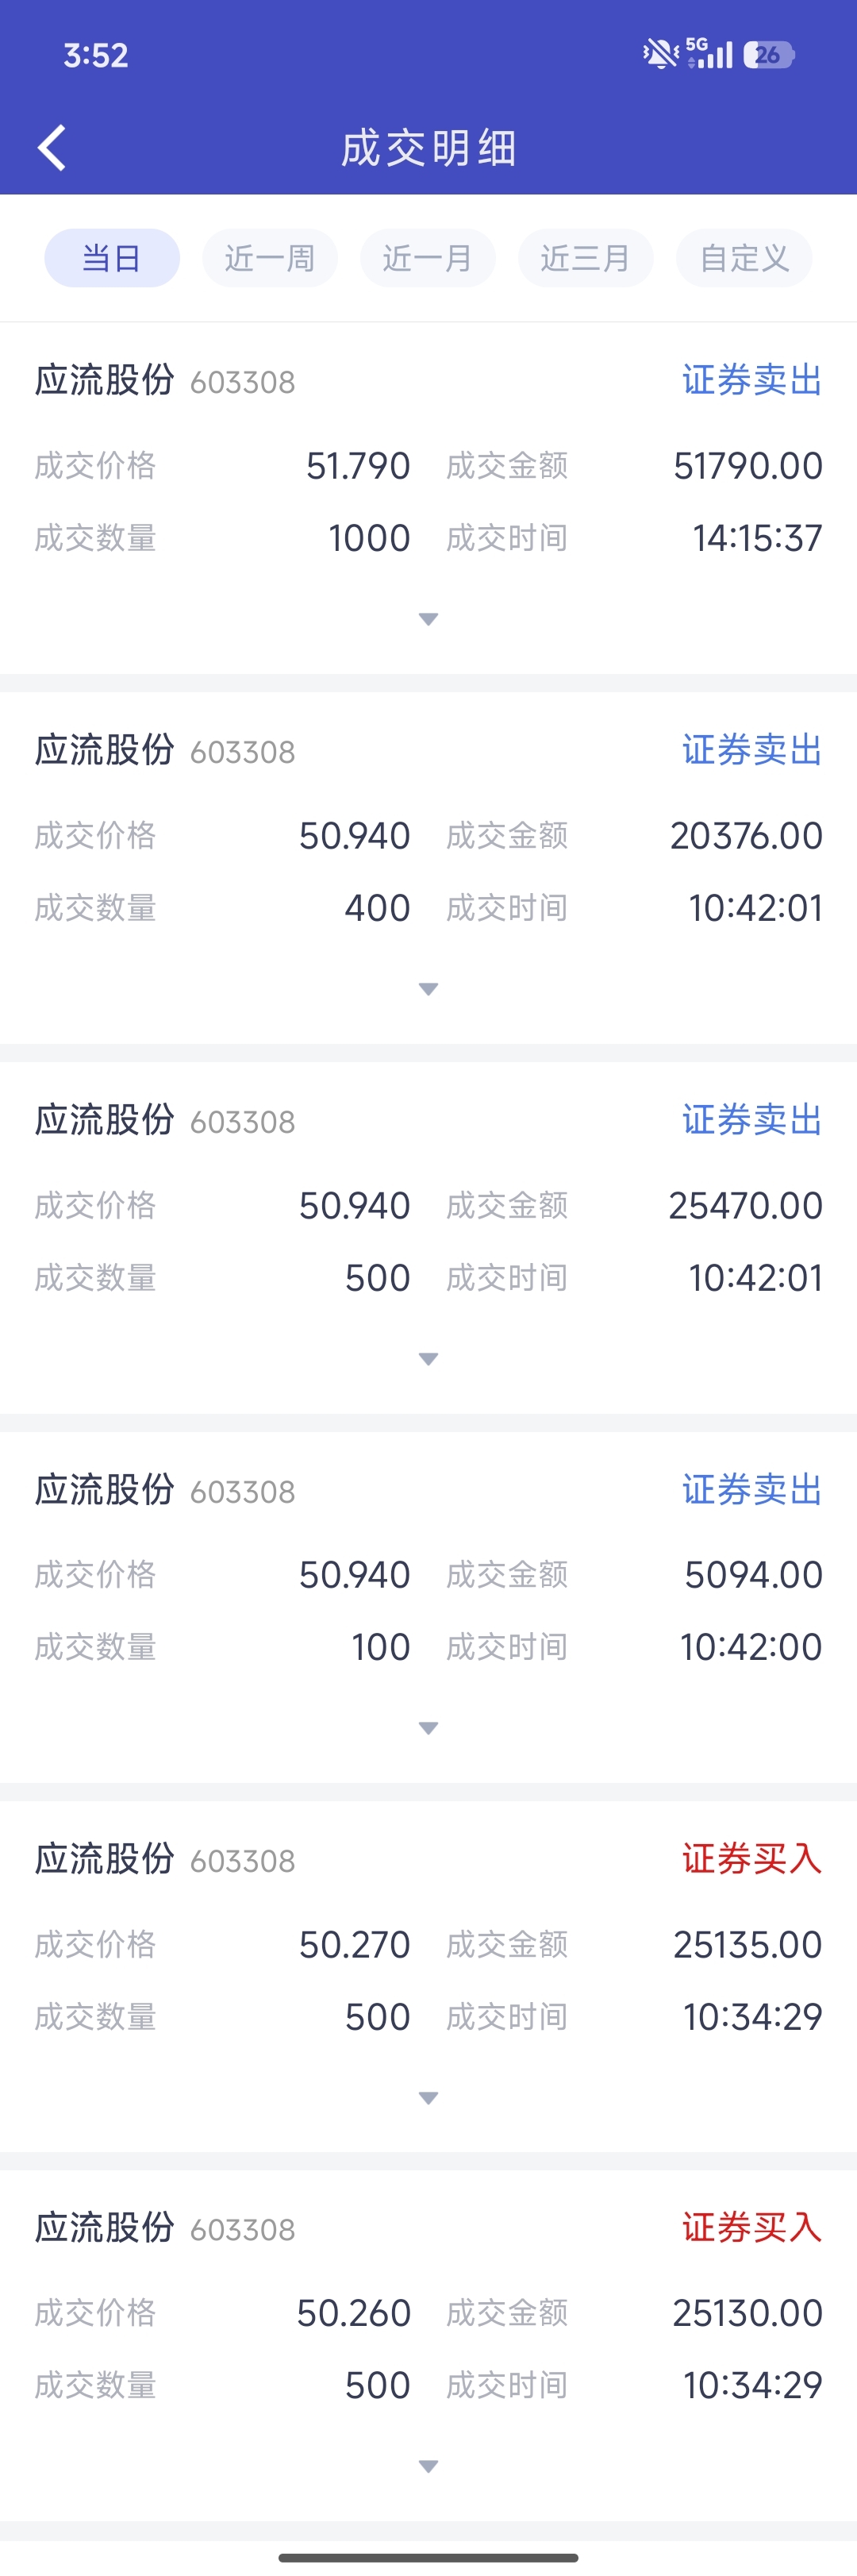Viewport: 857px width, 2576px height.
Task: Tap the home indicator bar
Action: 428,2557
